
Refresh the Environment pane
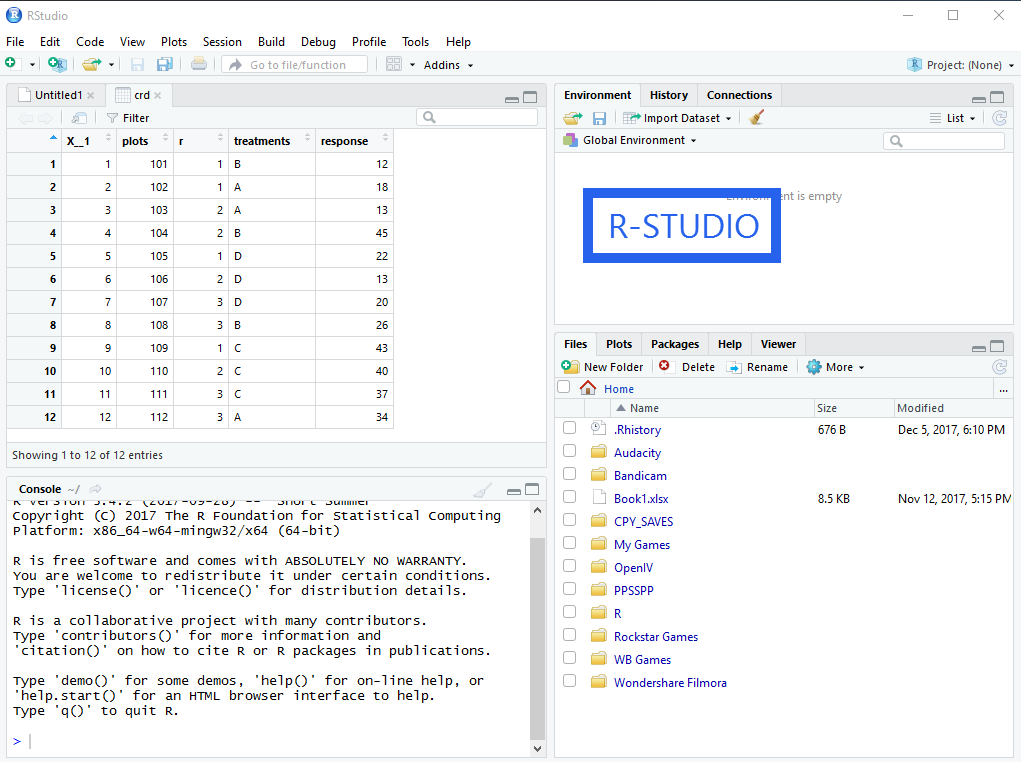point(1000,118)
